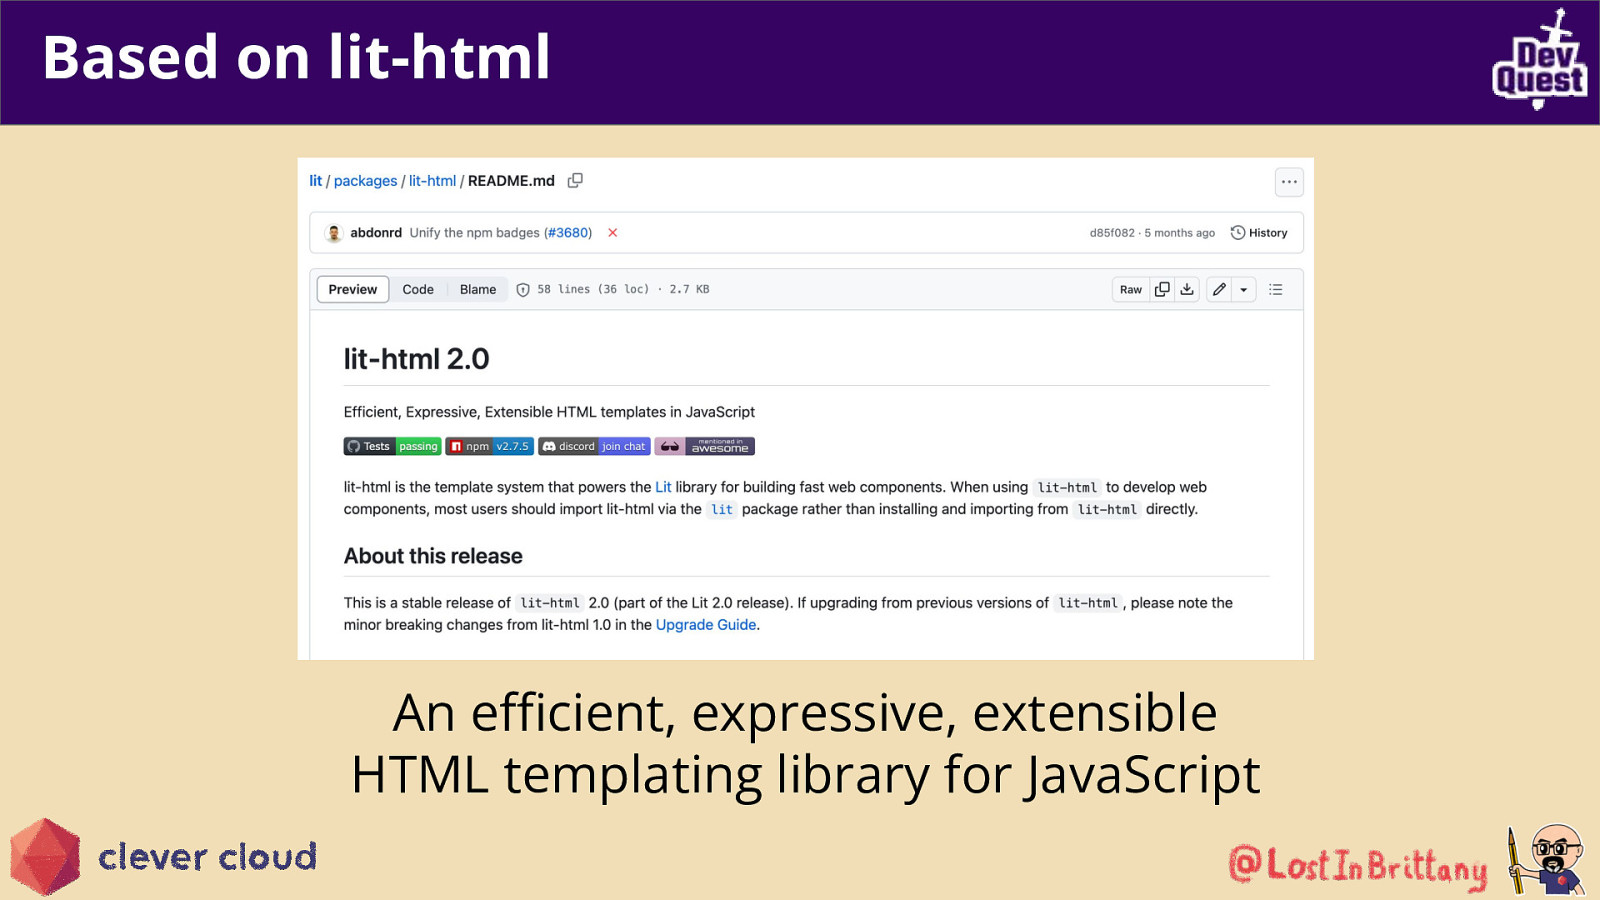Open the packages folder breadcrumb
This screenshot has height=900, width=1600.
(x=365, y=181)
